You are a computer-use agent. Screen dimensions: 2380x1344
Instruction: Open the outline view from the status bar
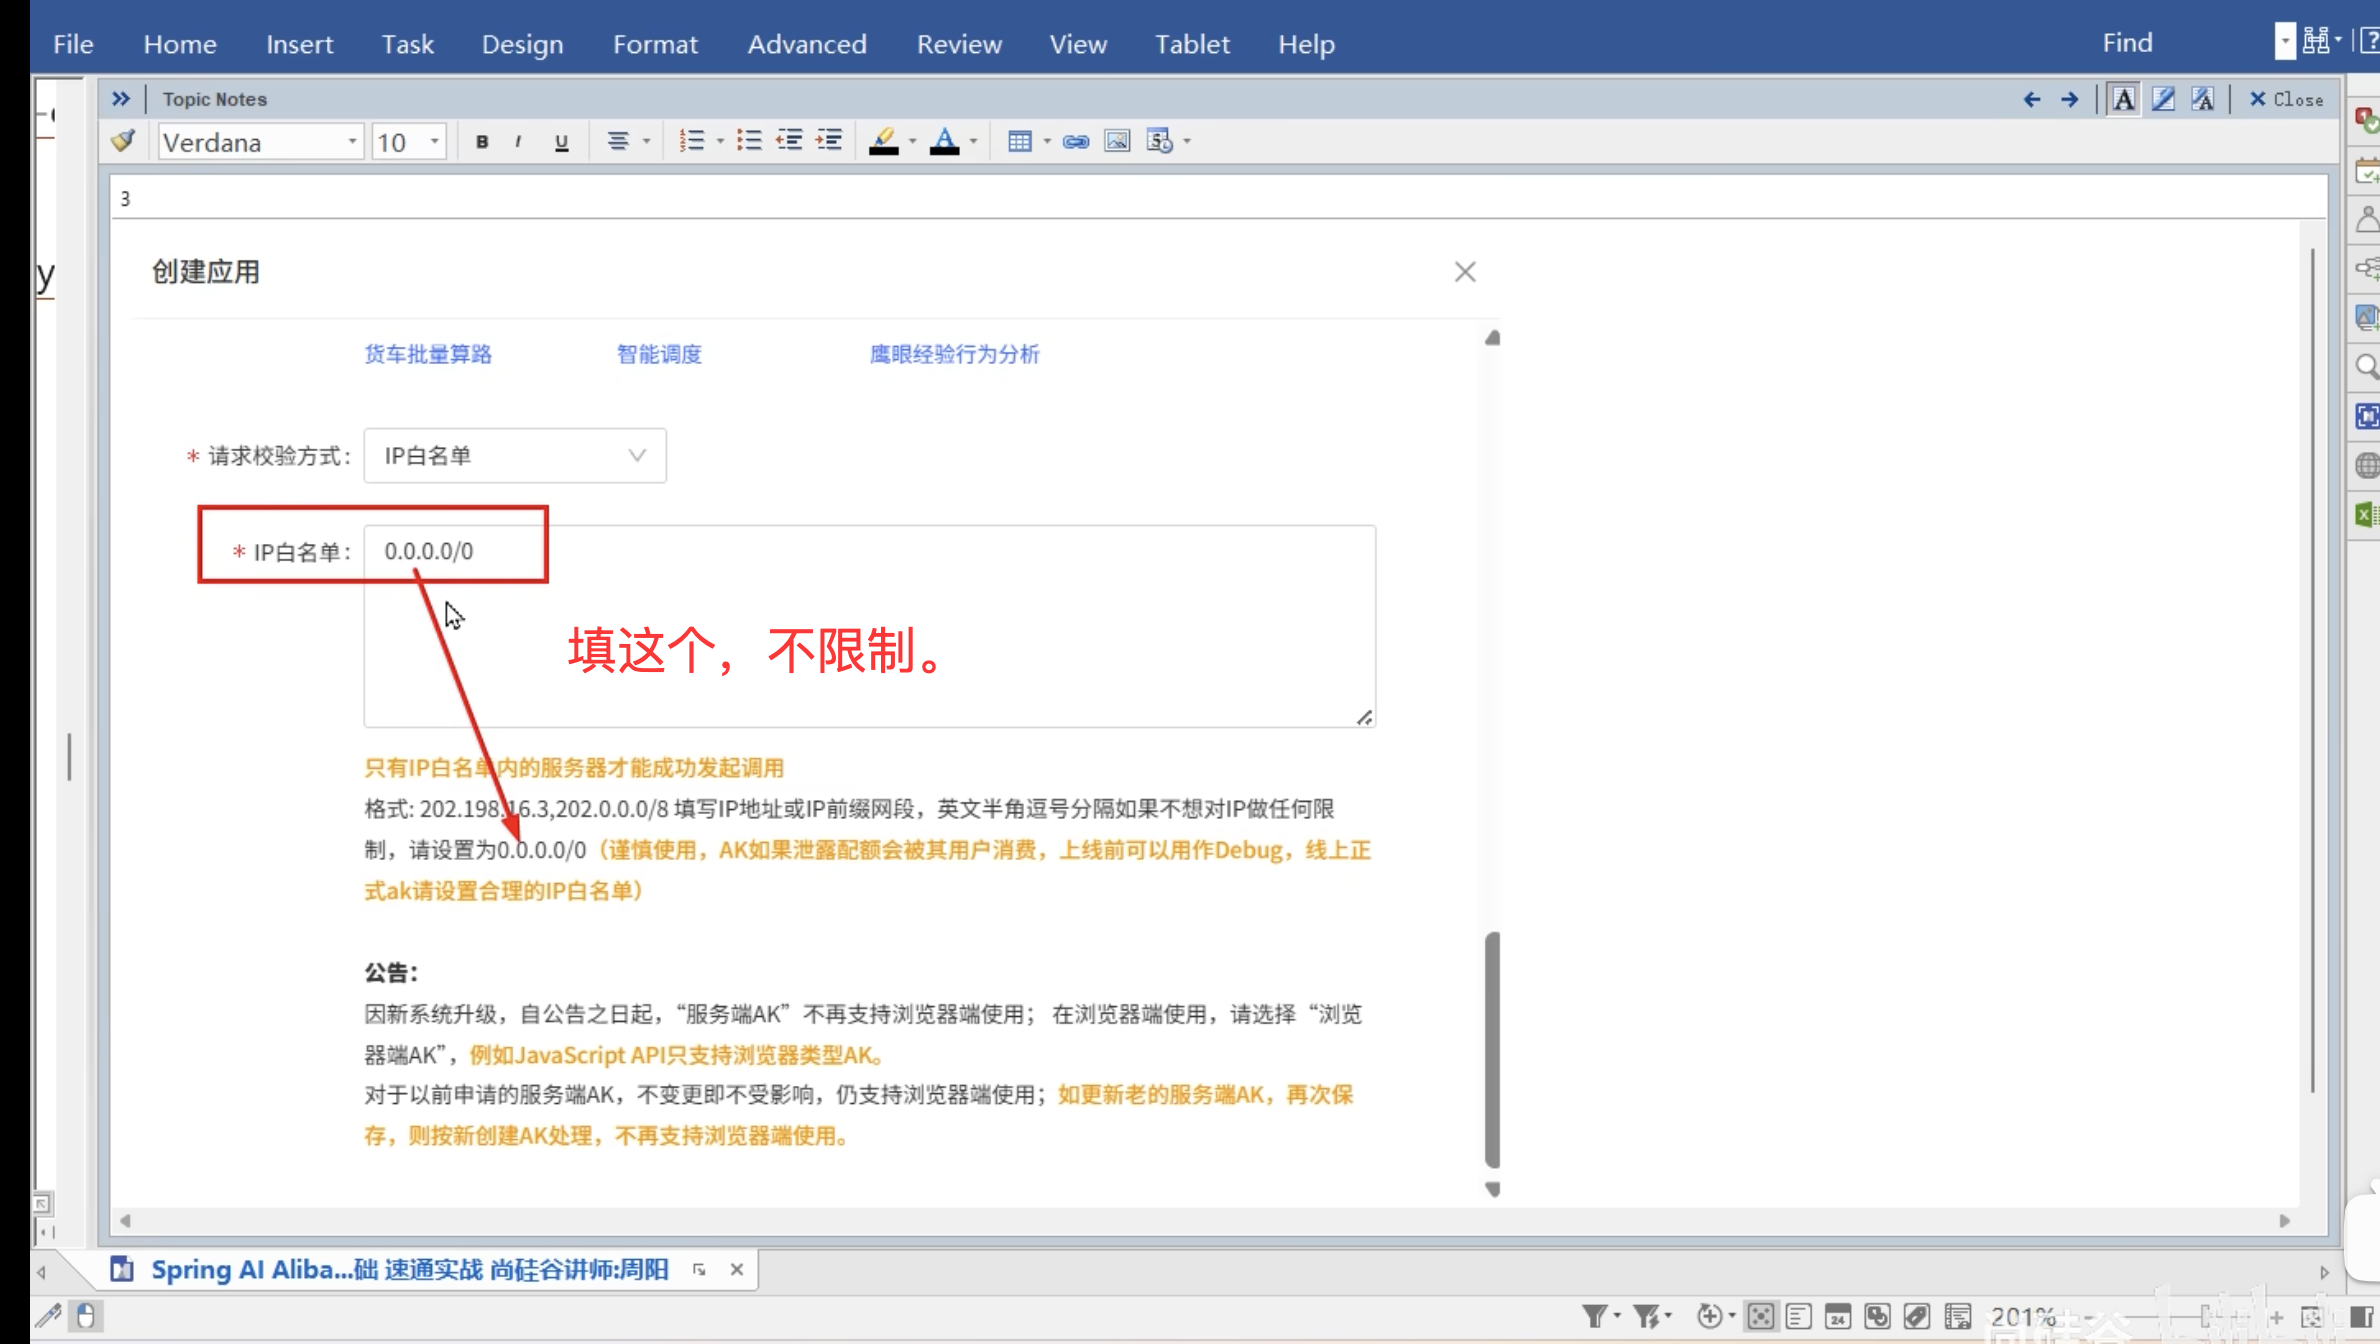1798,1318
